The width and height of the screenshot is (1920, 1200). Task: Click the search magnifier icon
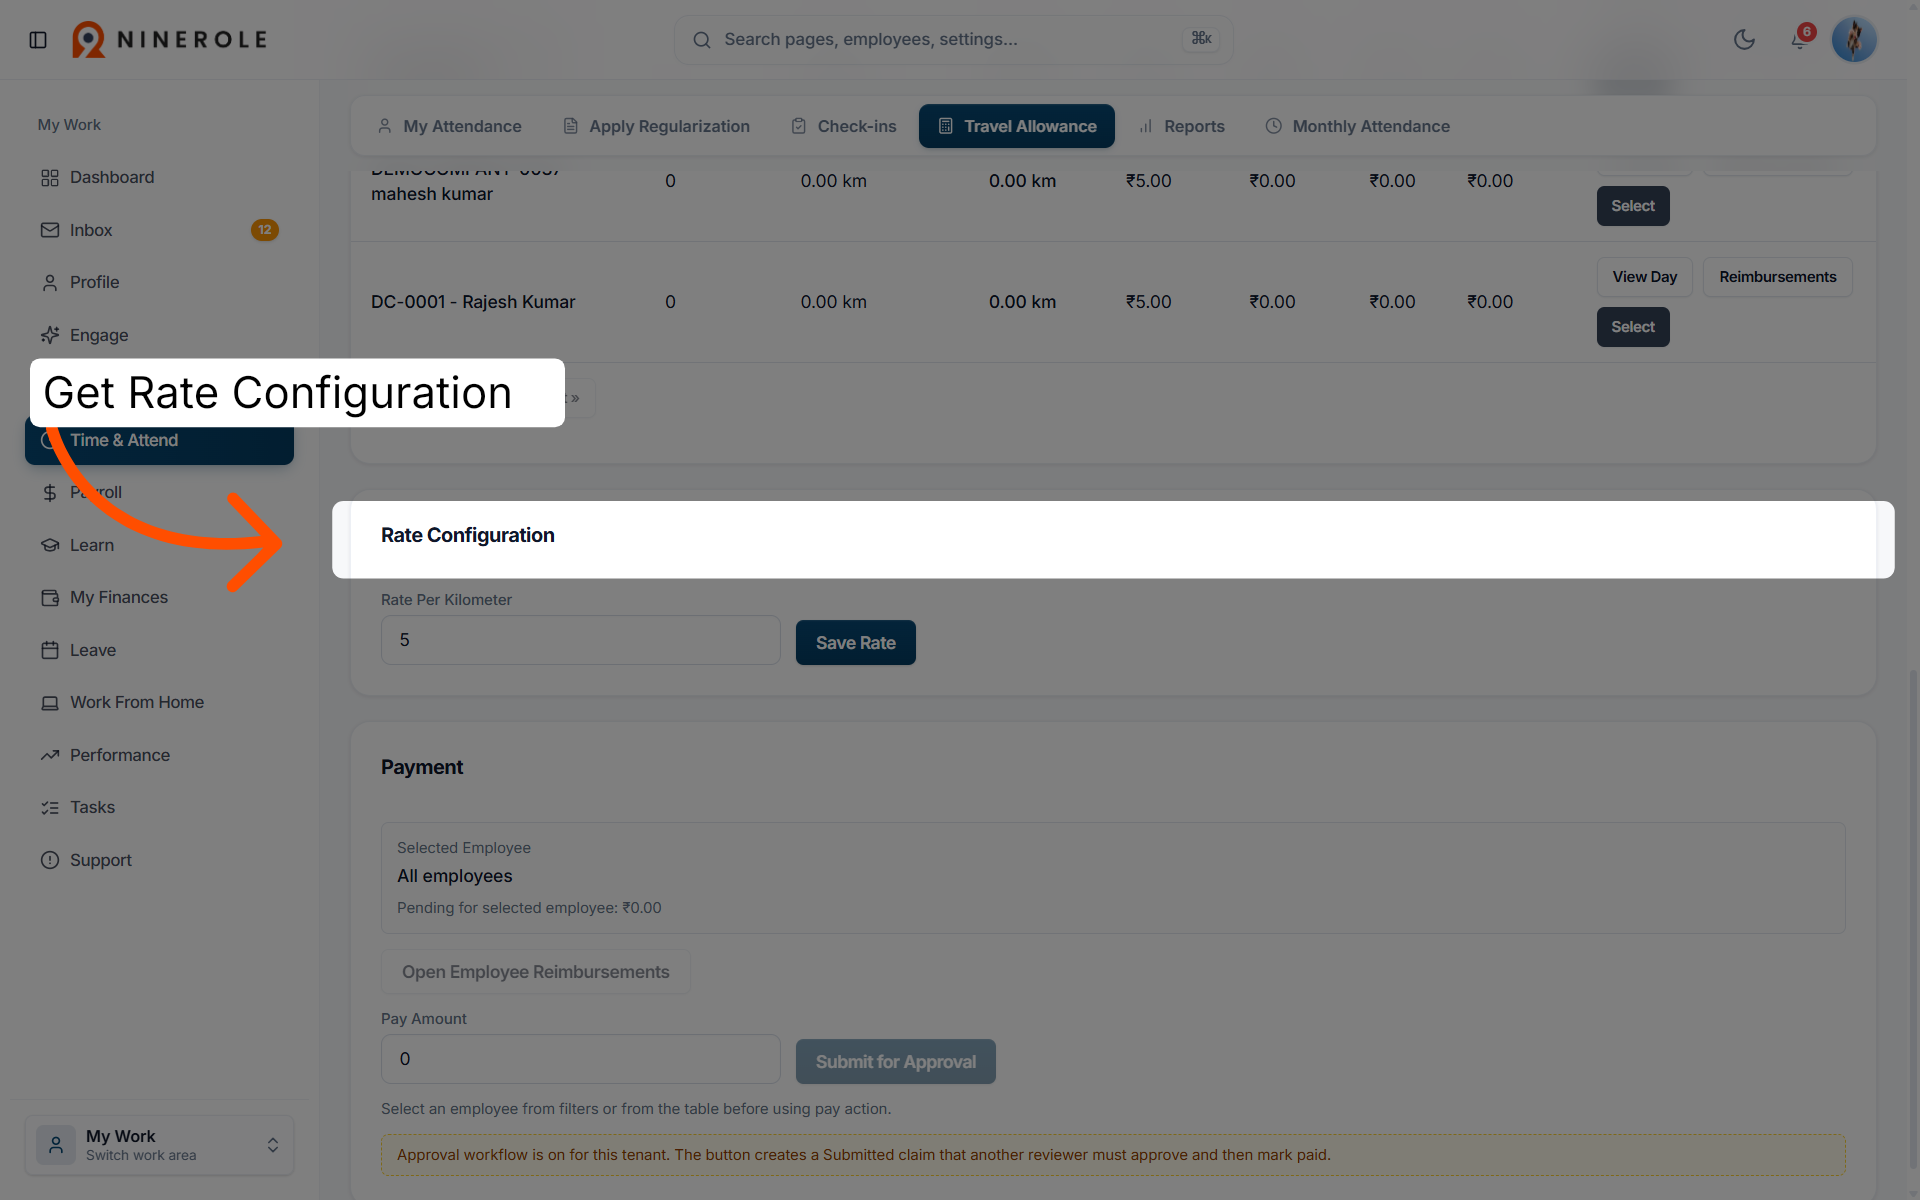702,40
